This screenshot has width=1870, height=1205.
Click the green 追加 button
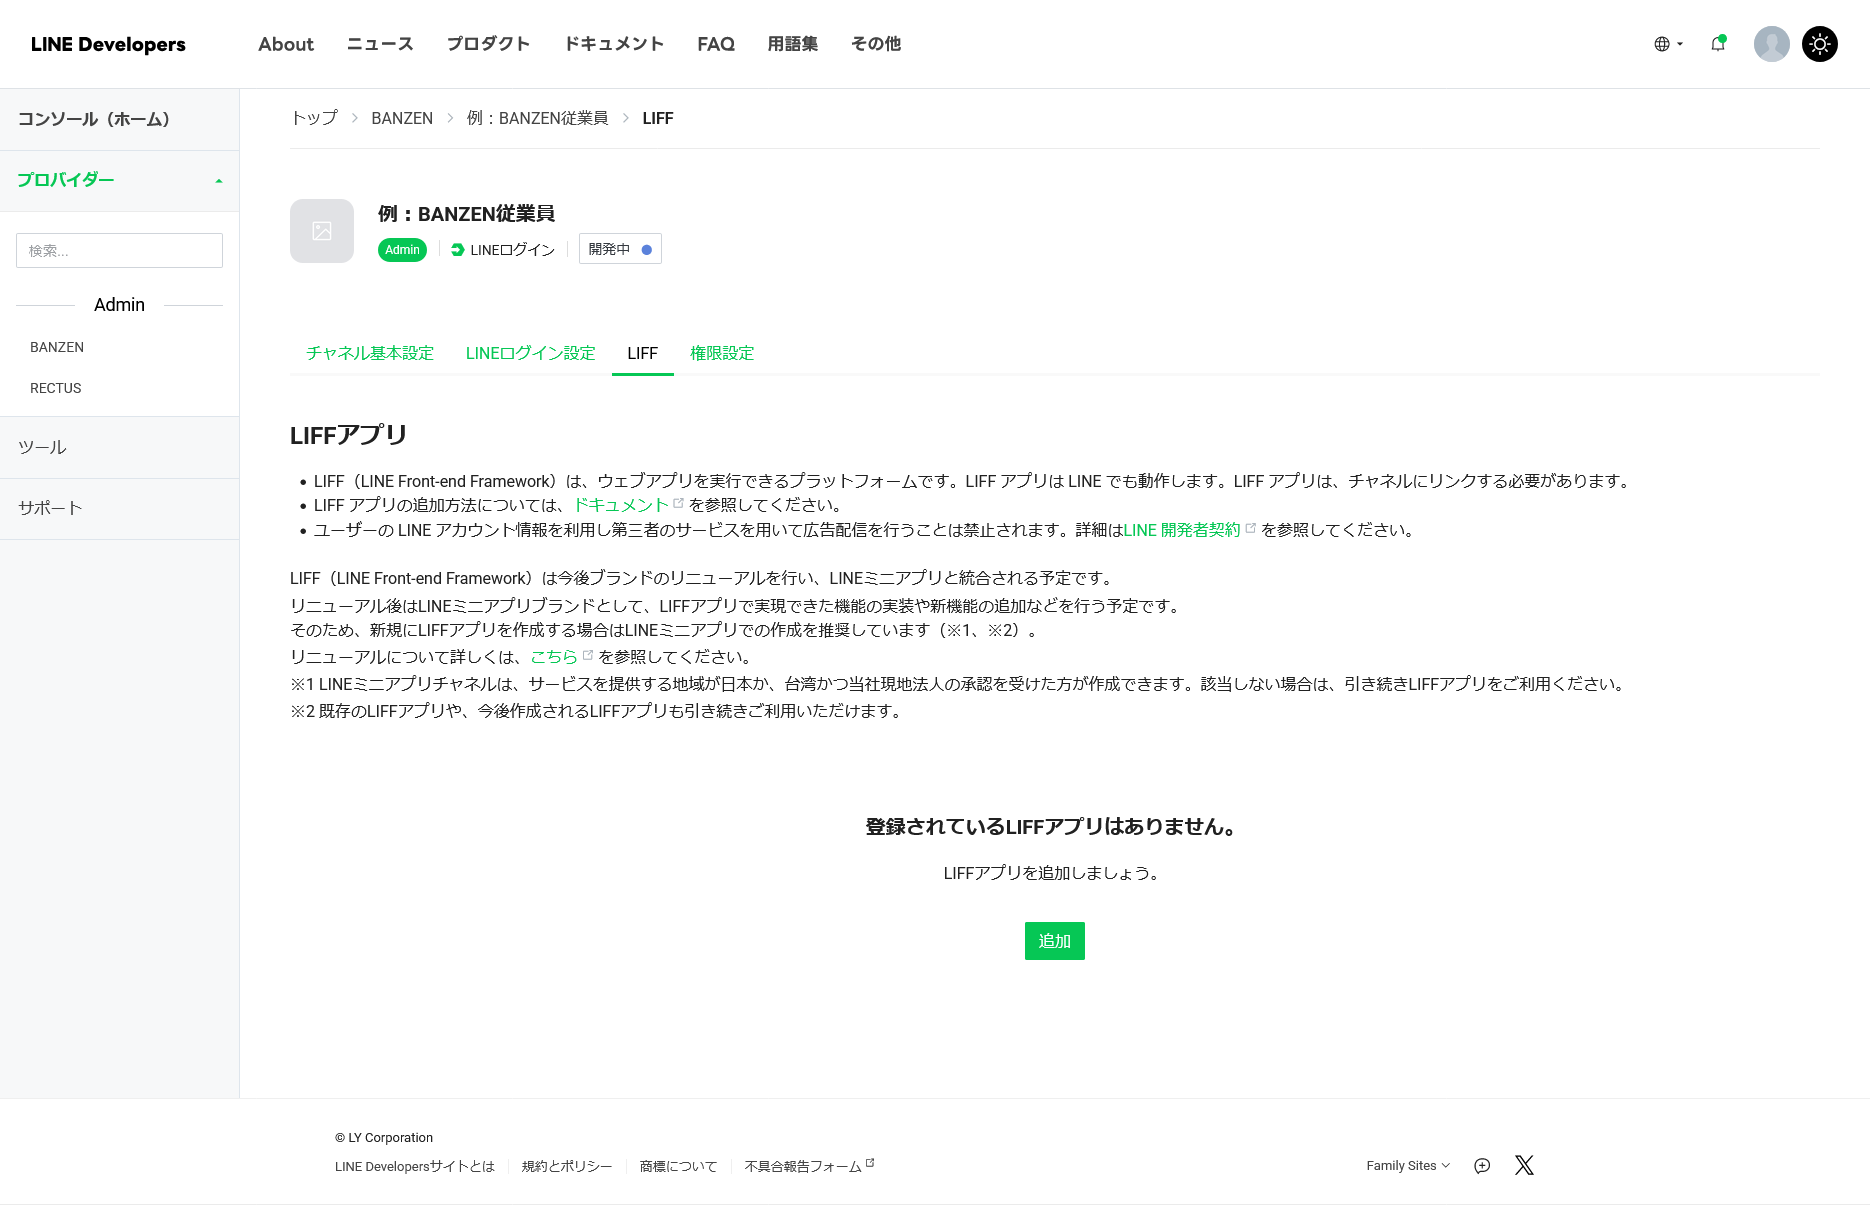[1054, 941]
